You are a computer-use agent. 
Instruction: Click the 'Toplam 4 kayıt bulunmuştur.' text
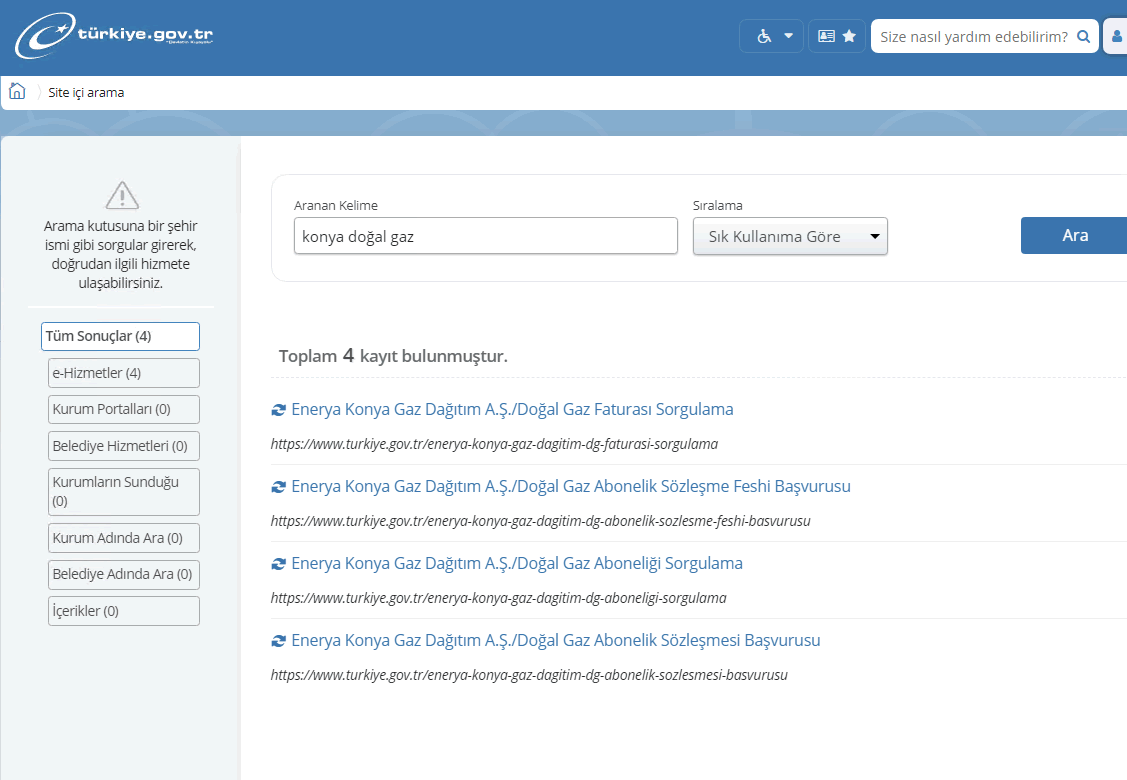point(393,356)
